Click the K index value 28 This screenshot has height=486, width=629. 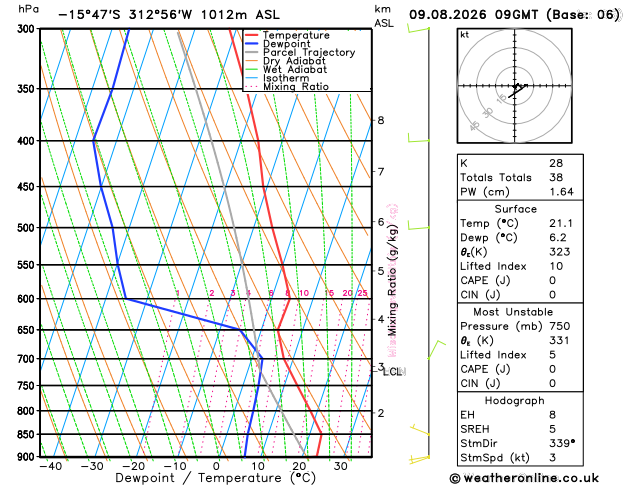coord(556,163)
